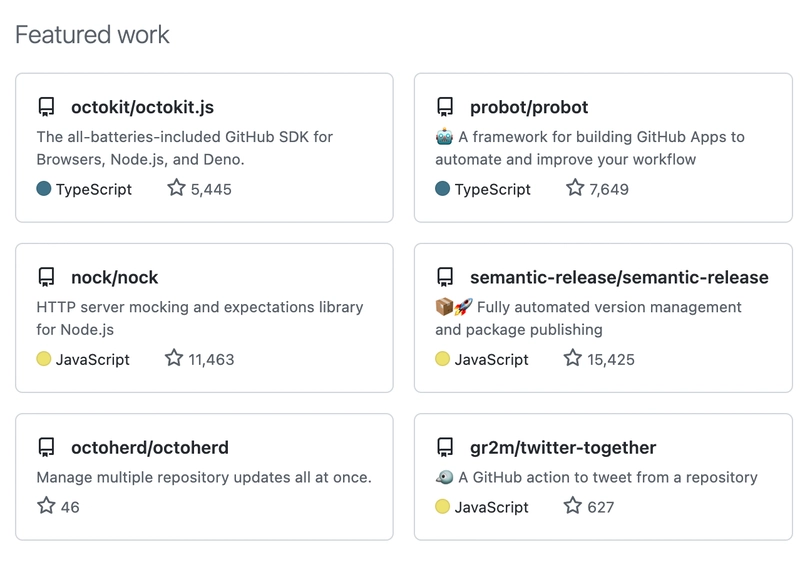Click star icon on probot card
800x577 pixels.
pyautogui.click(x=575, y=187)
